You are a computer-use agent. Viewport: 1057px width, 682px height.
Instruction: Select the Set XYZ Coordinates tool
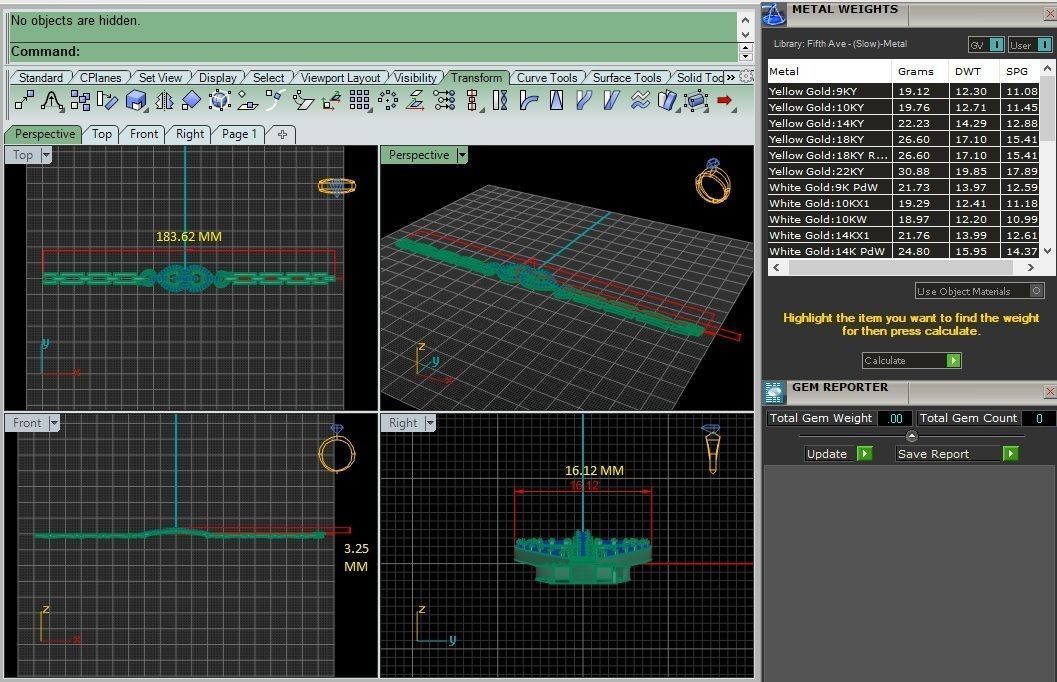pos(444,100)
